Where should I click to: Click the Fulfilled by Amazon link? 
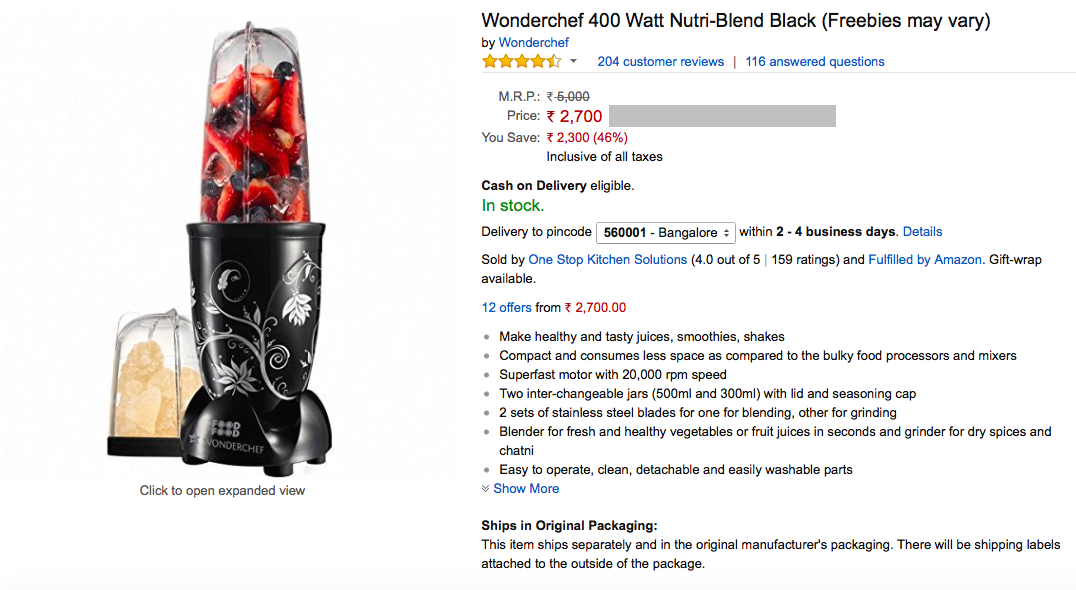[x=924, y=260]
